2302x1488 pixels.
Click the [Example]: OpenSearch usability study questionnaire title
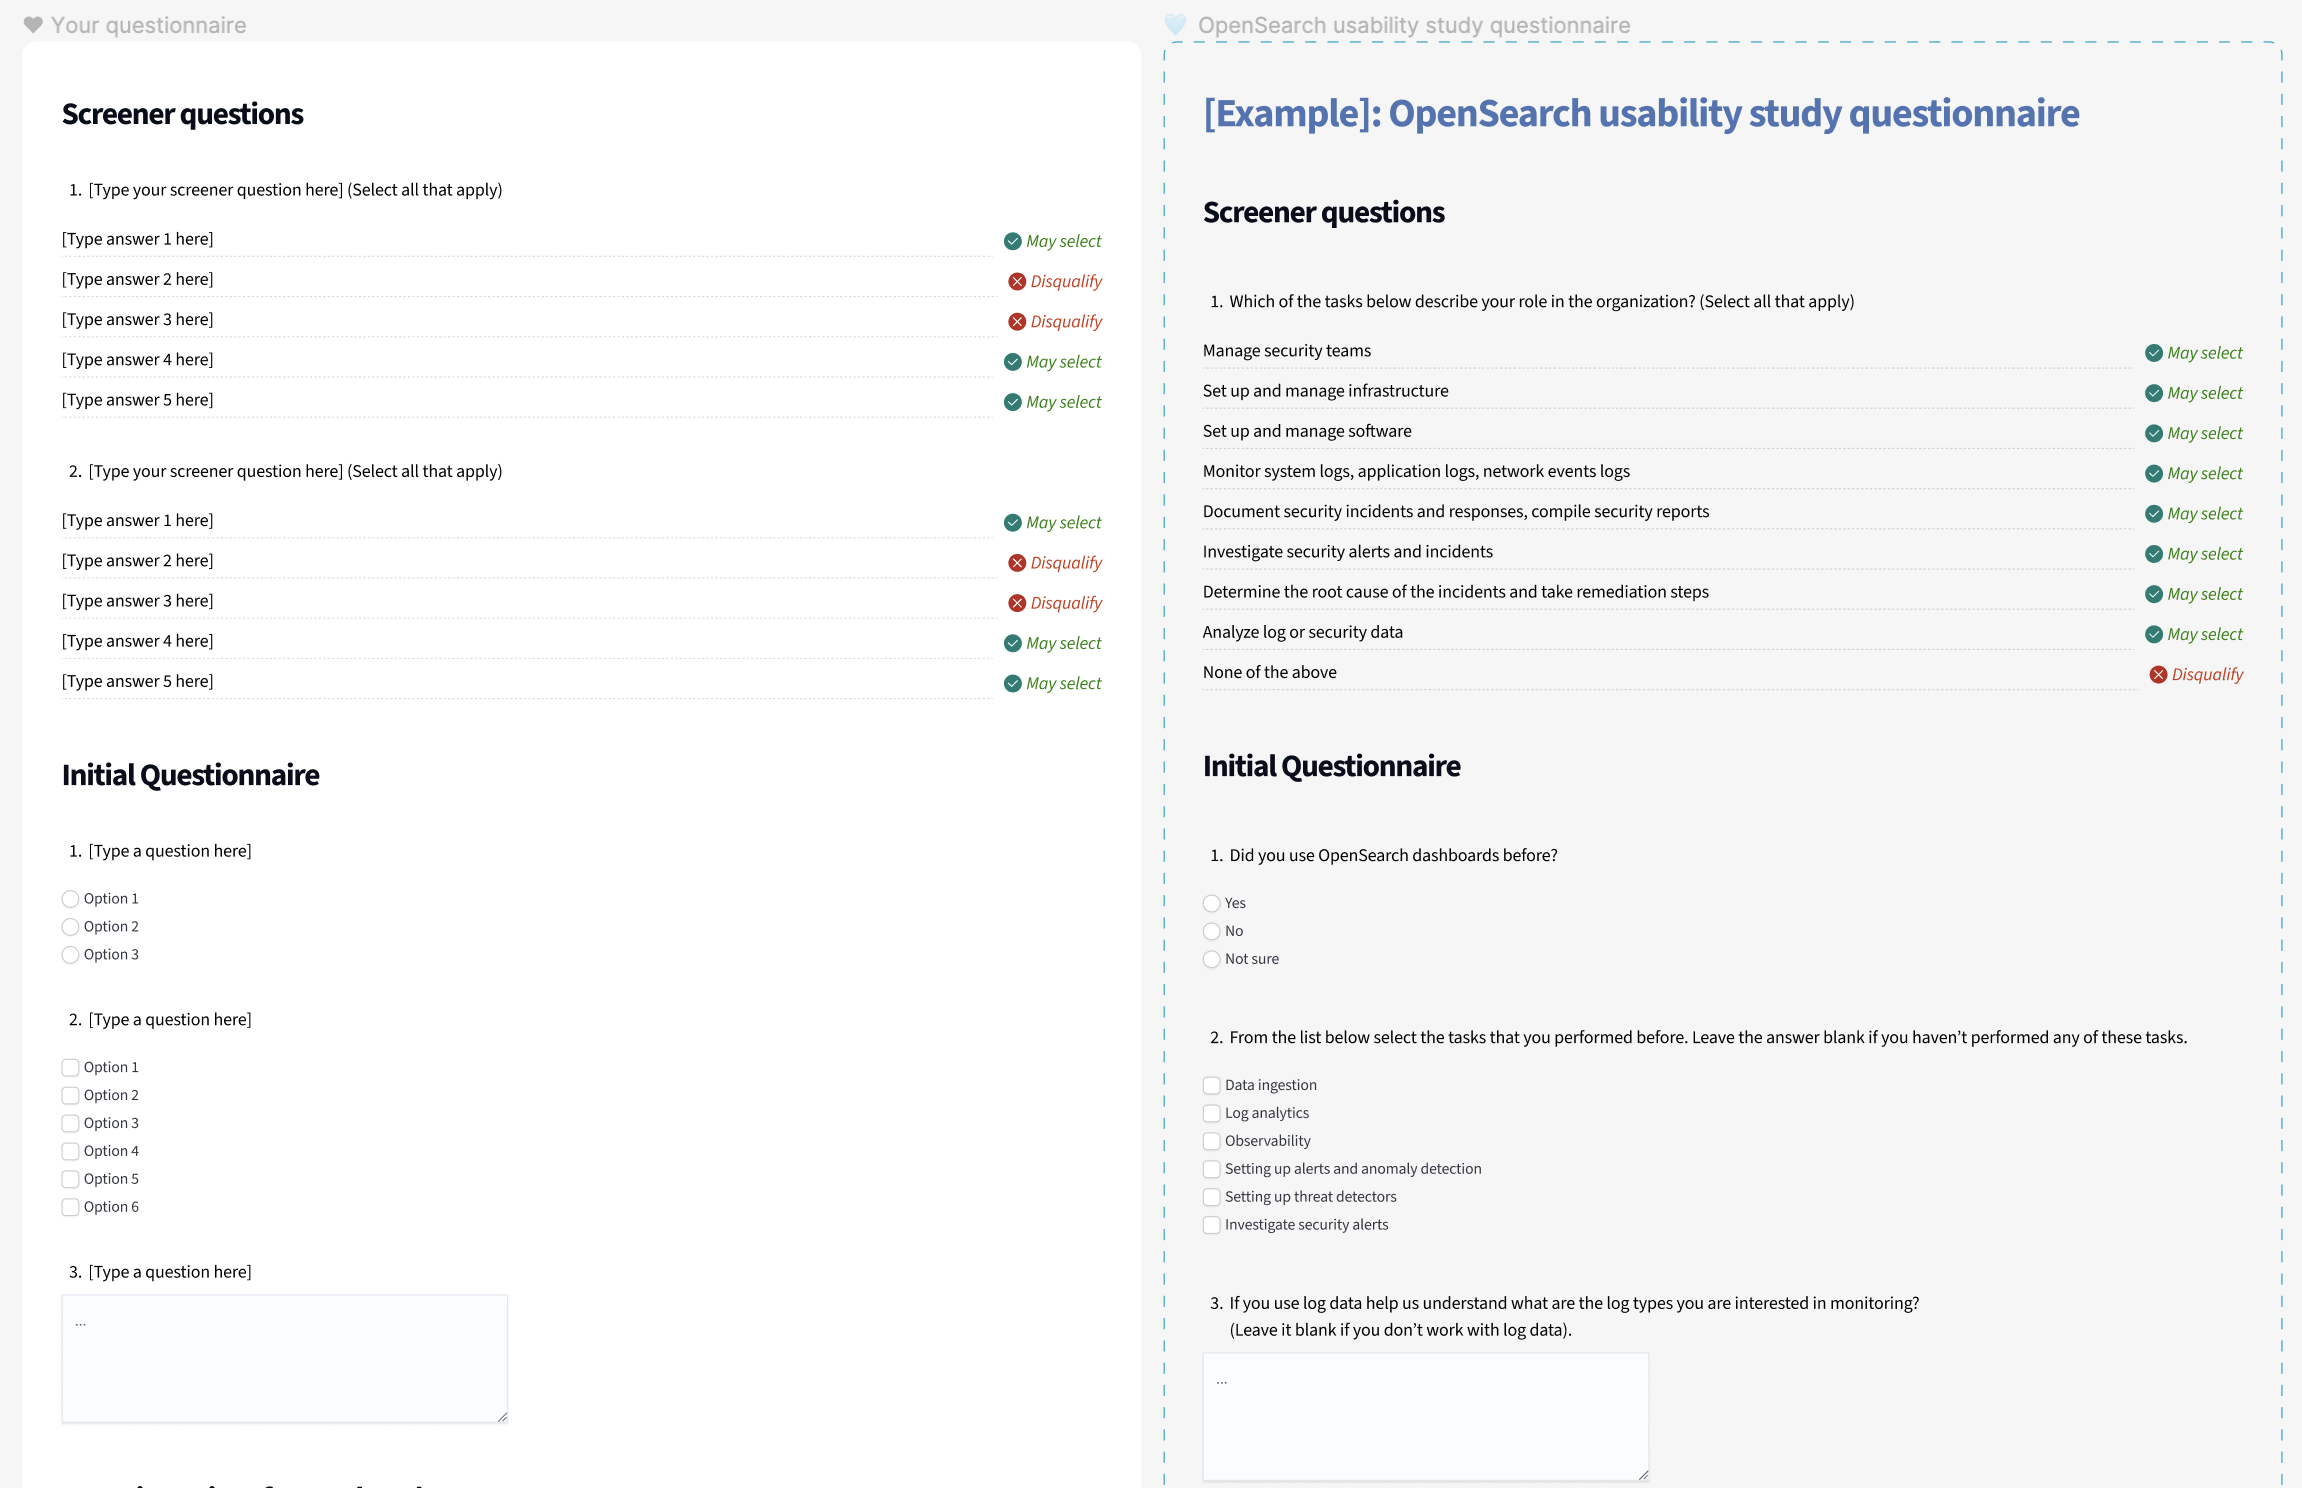[1641, 113]
